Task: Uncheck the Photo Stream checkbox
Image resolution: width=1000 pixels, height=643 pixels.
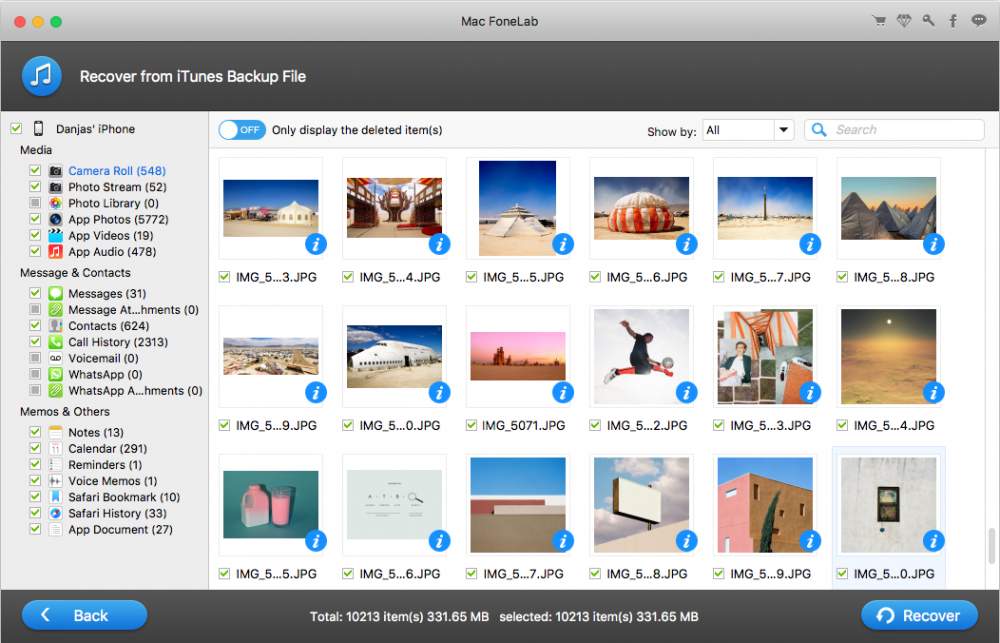Action: (35, 187)
